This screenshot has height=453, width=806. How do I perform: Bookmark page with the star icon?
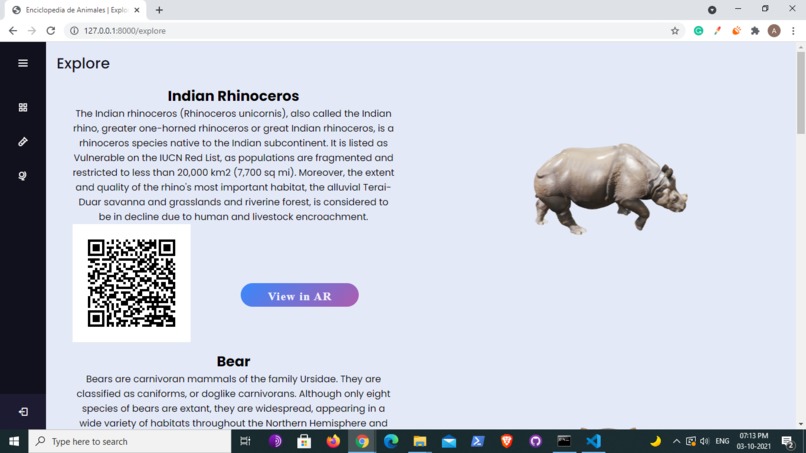coord(675,31)
